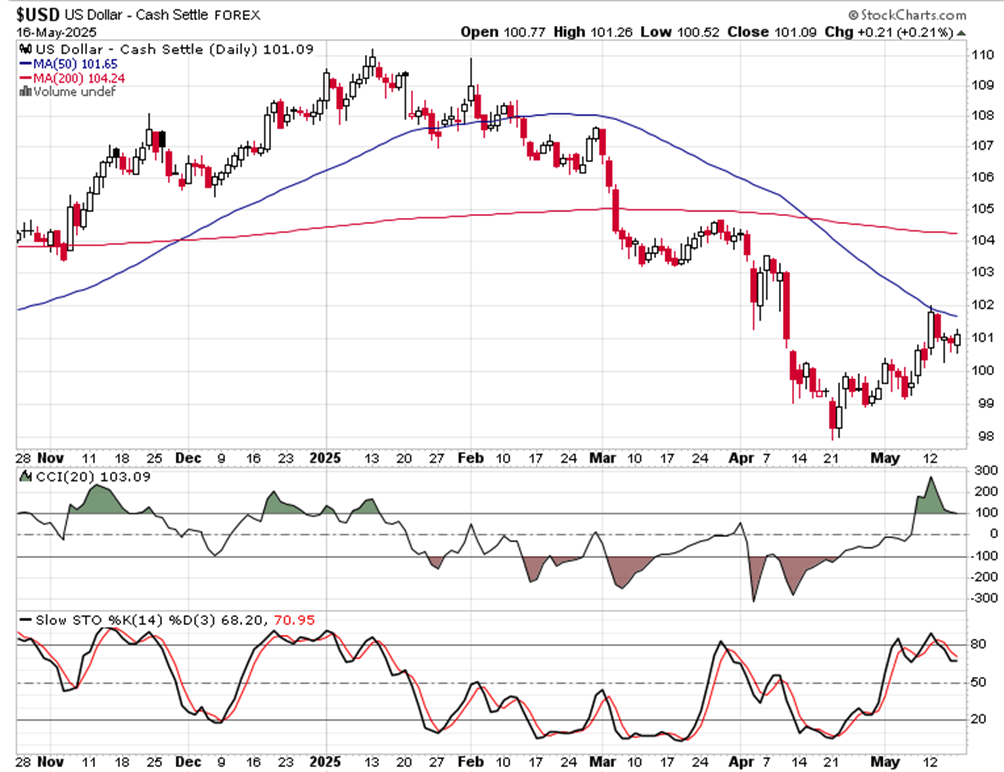Click the Slow STO %K(14) %D(3) label

126,620
